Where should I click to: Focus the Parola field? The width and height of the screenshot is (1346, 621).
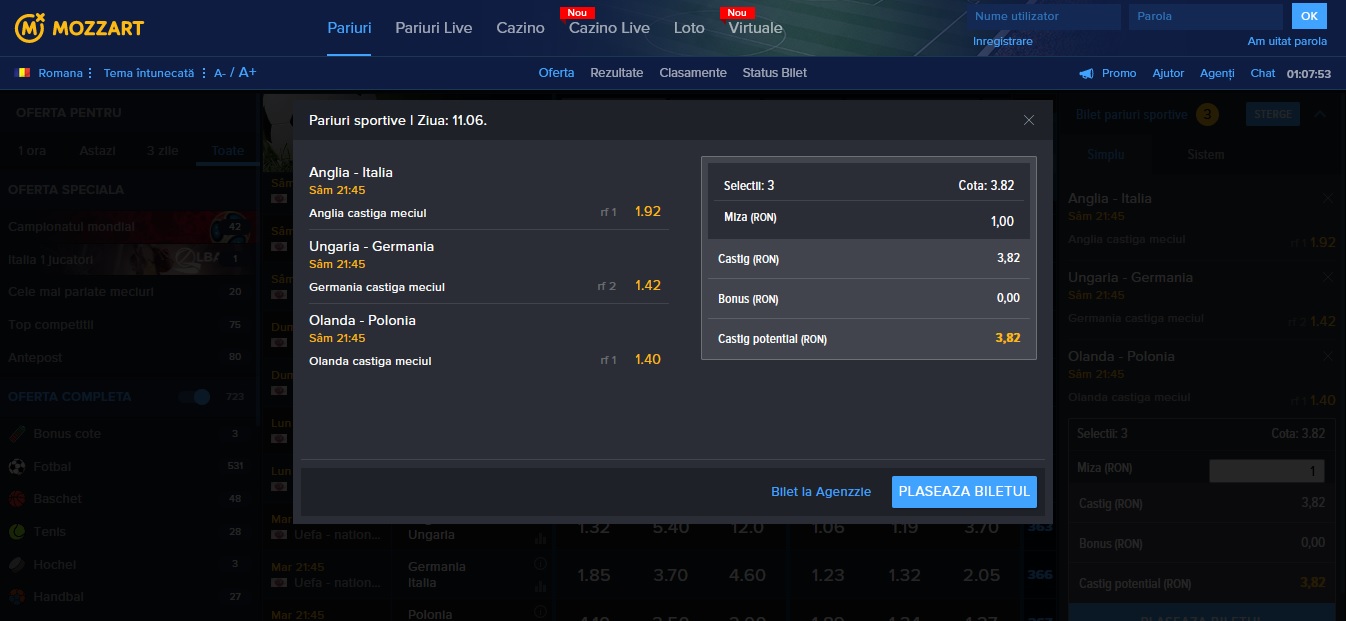point(1206,16)
